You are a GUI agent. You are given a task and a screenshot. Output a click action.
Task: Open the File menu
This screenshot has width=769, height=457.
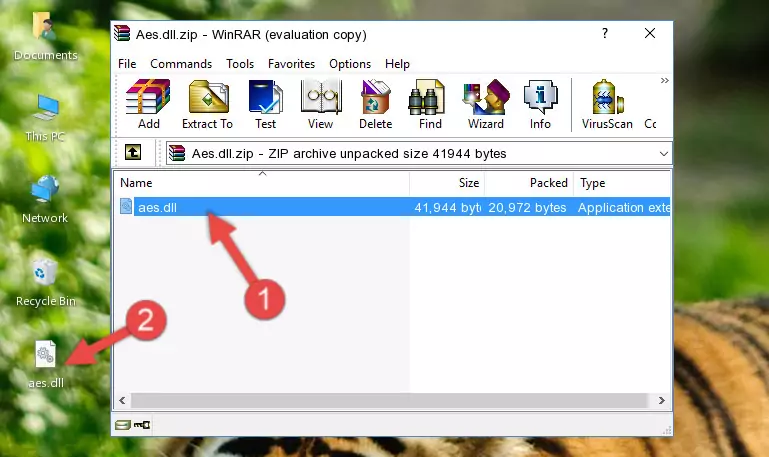pos(127,64)
